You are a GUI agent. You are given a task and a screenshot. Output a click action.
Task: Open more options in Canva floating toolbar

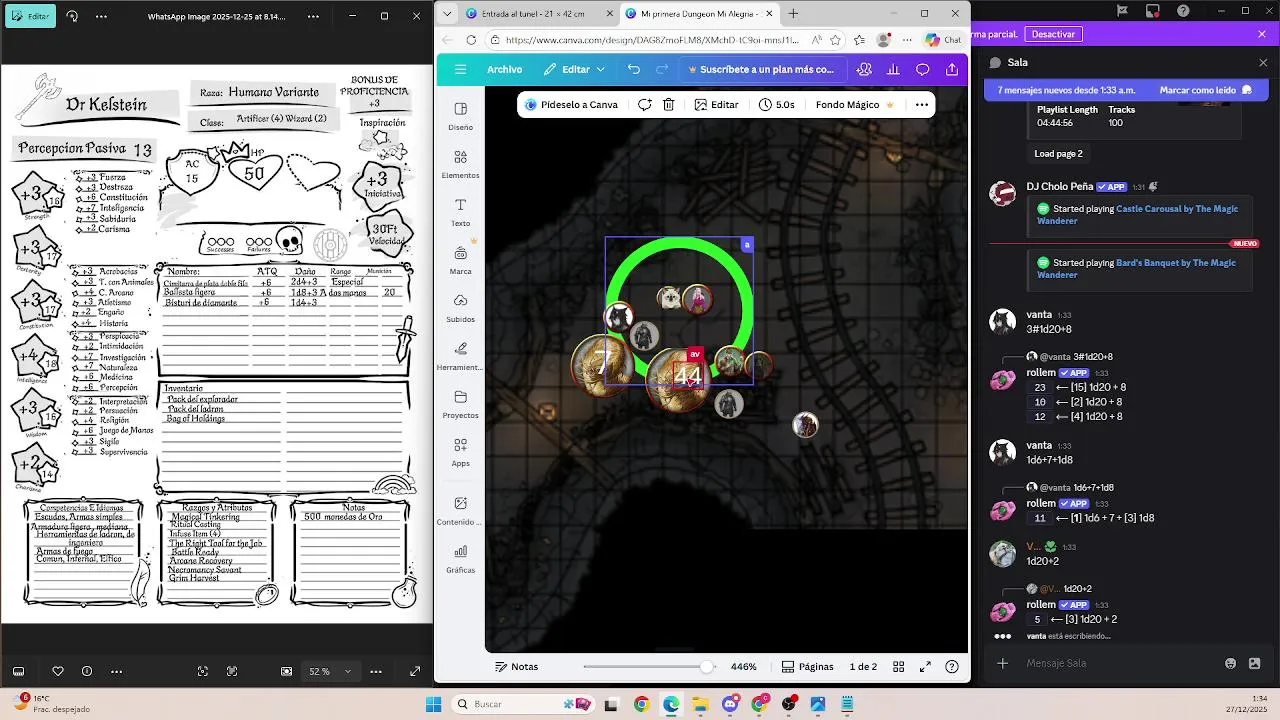(922, 105)
